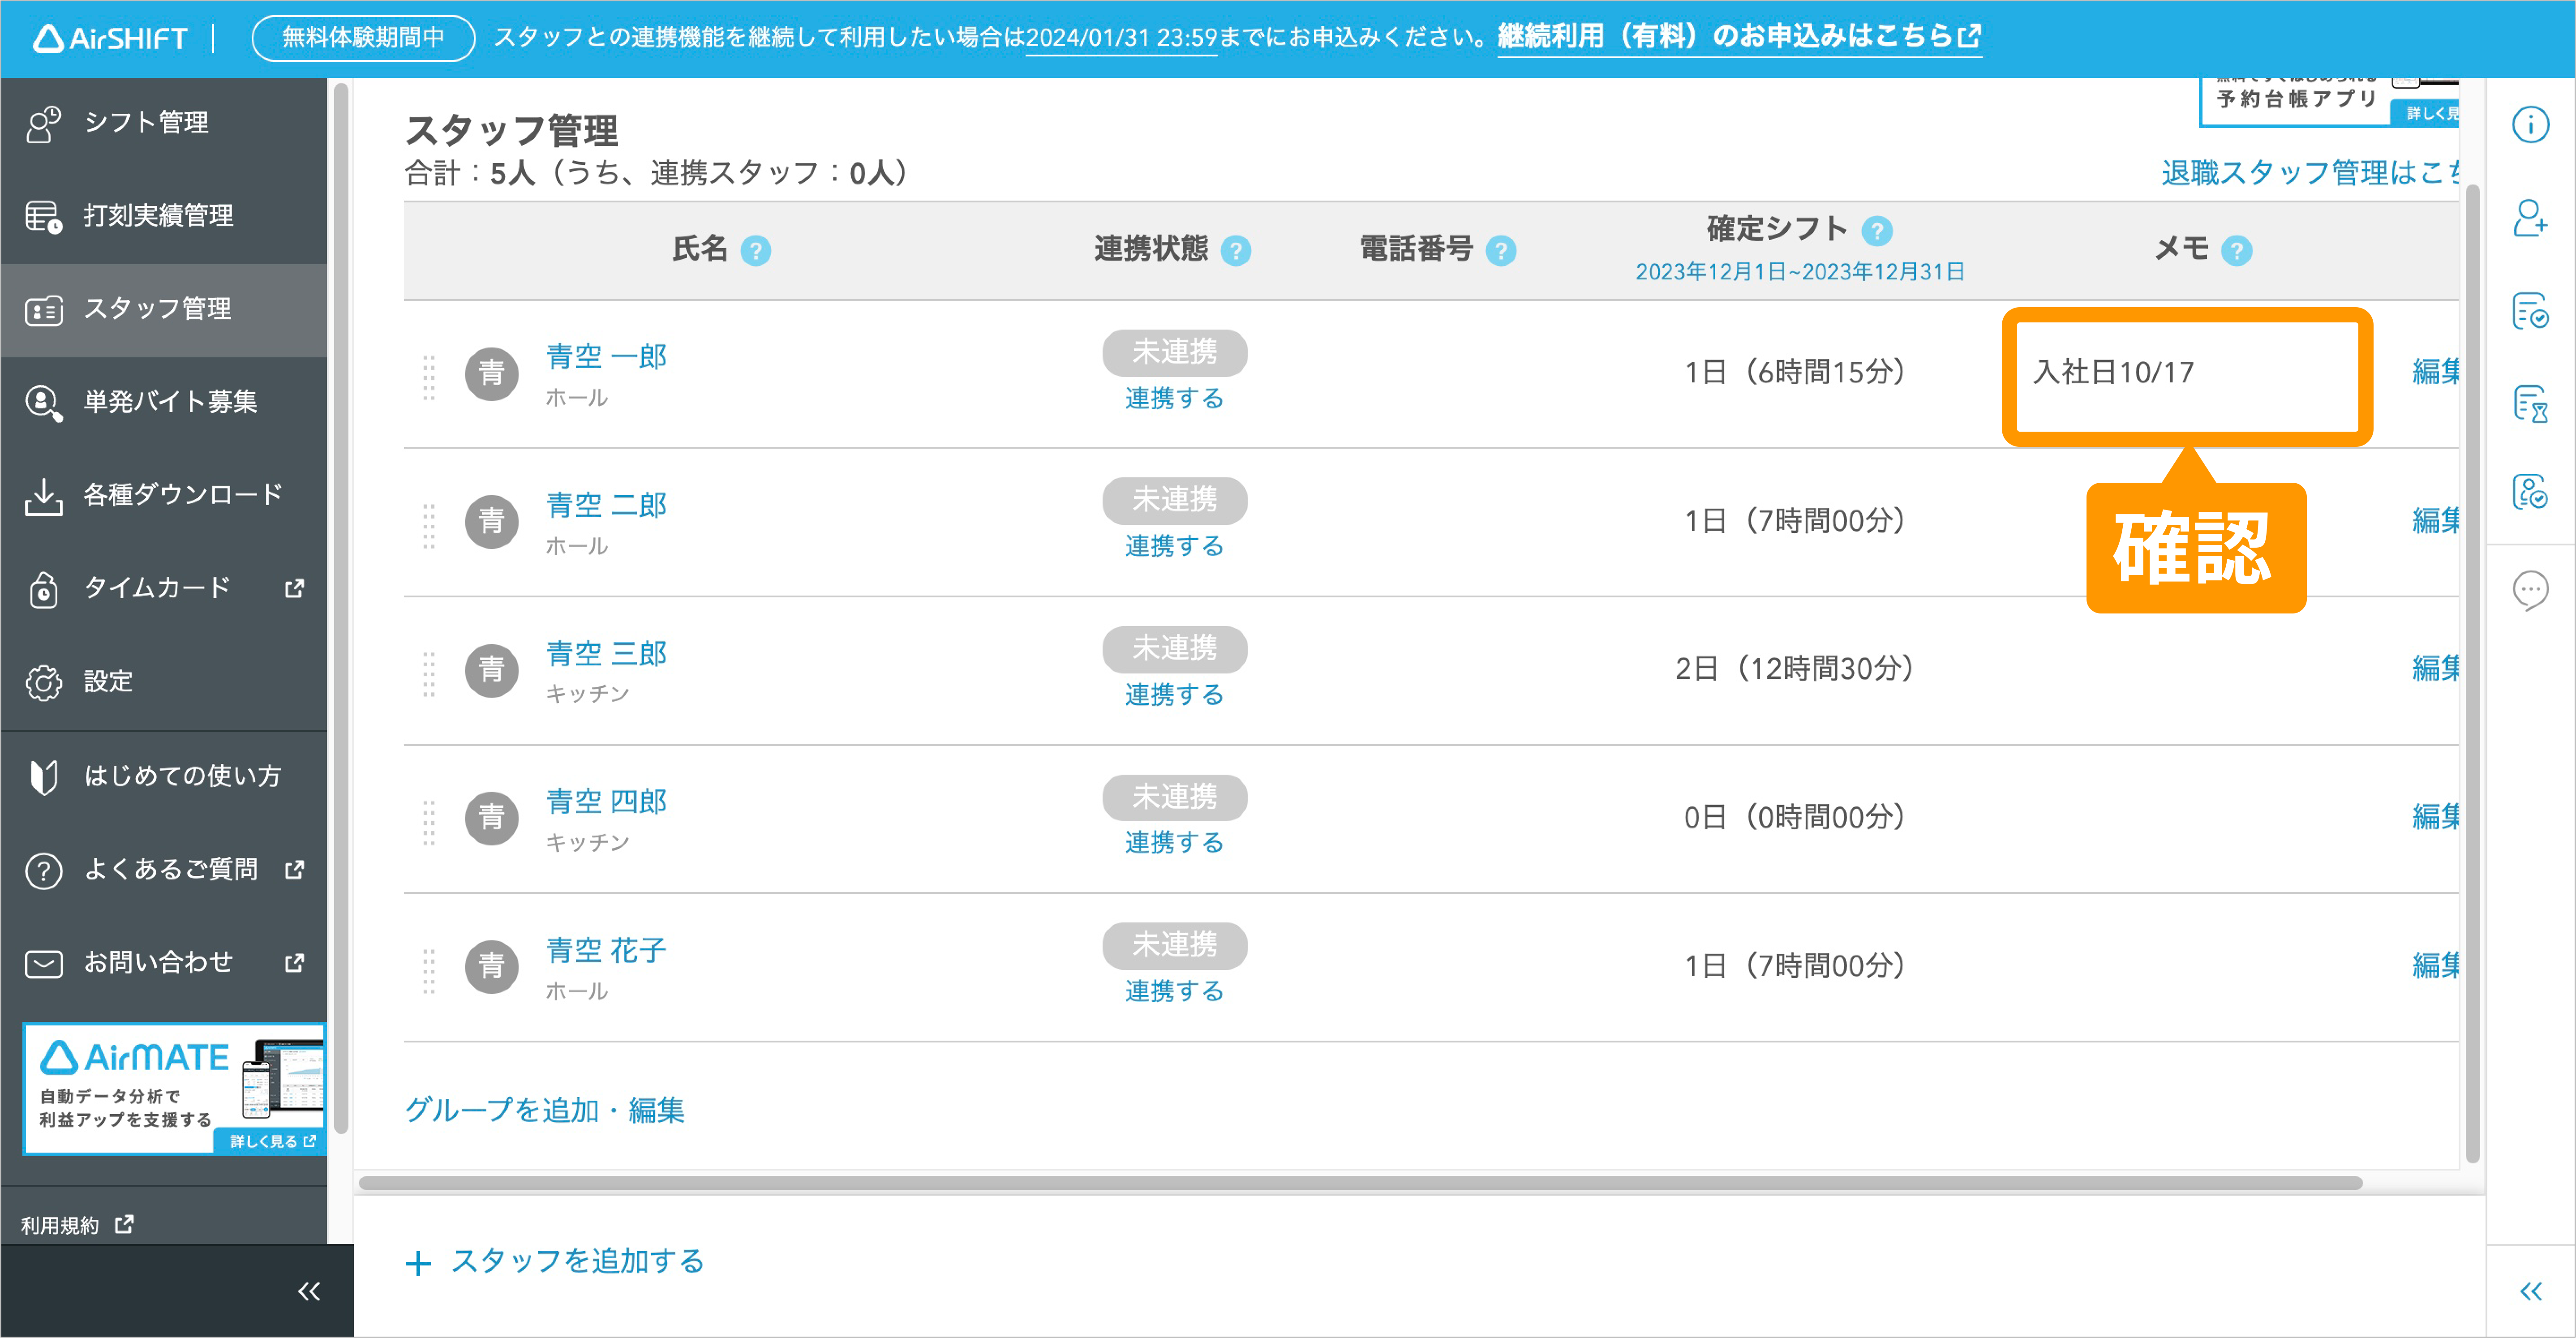Collapse the right panel with double chevron
2576x1338 pixels.
2531,1291
